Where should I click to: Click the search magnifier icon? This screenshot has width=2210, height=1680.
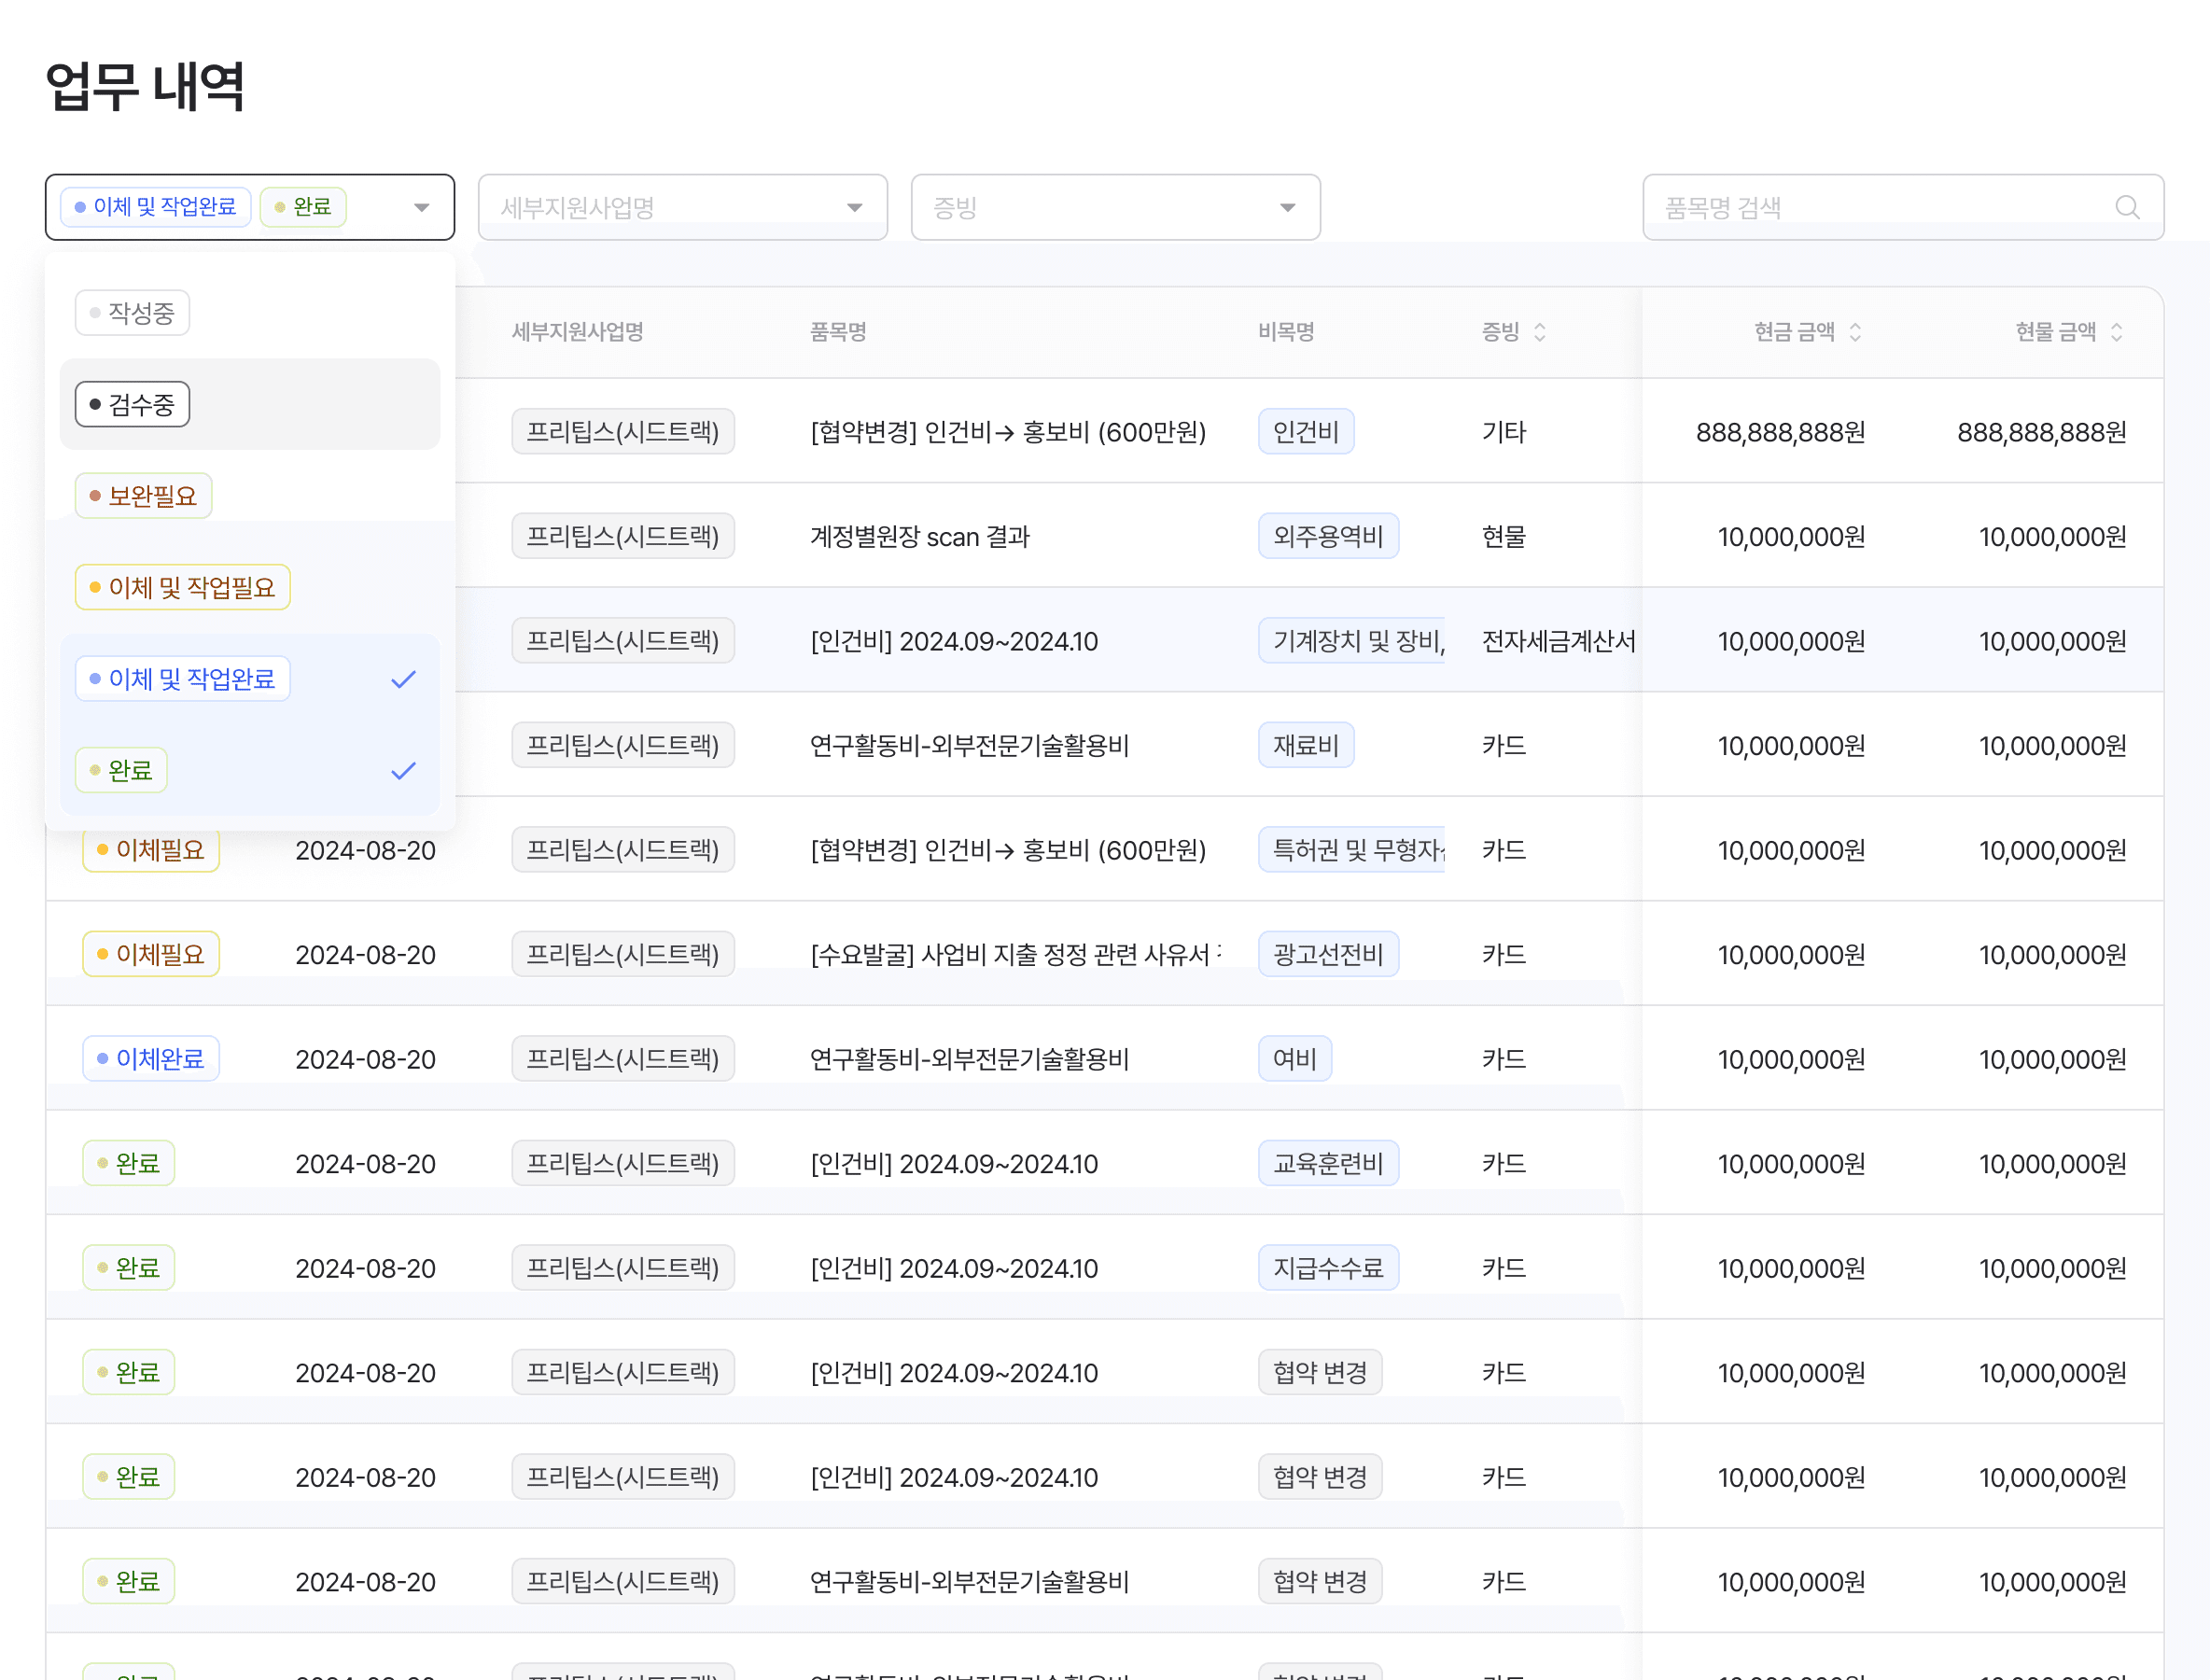tap(2127, 207)
